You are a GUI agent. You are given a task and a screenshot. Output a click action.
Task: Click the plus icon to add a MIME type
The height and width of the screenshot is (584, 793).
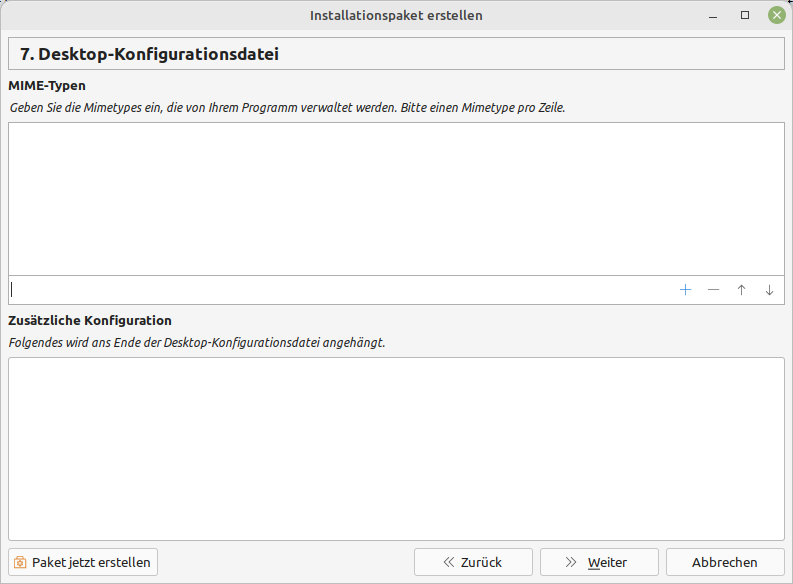point(685,290)
